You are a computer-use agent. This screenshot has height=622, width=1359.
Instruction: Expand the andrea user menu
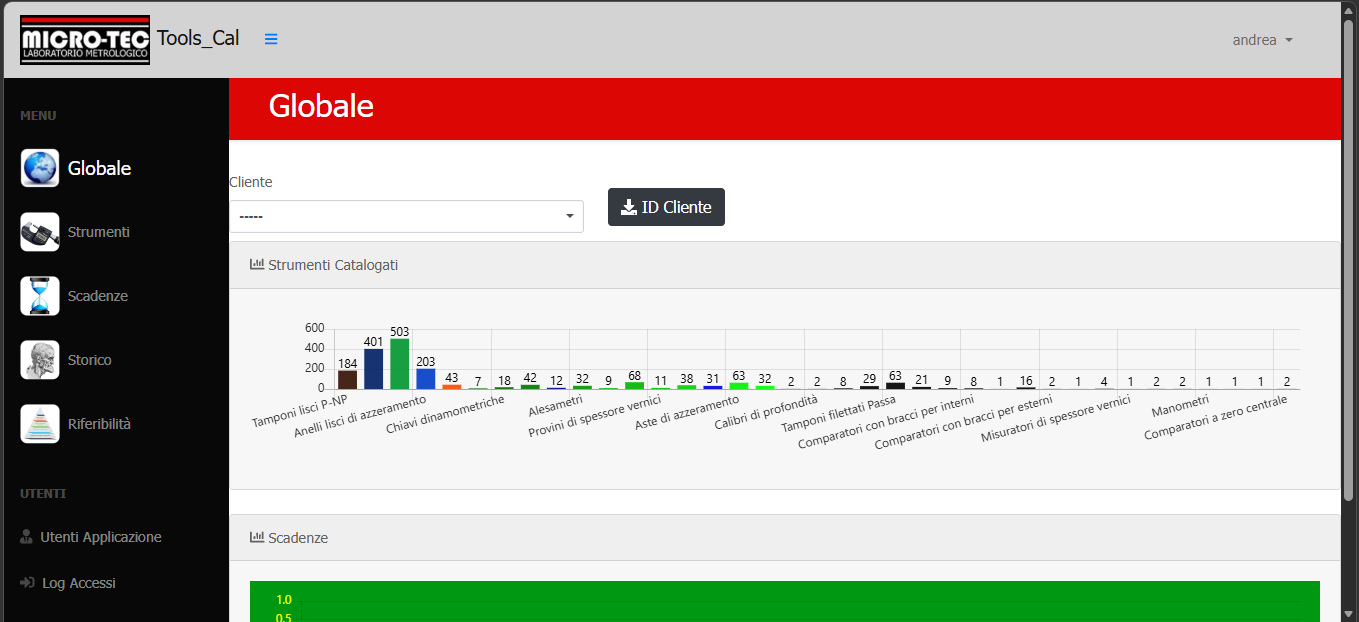pyautogui.click(x=1262, y=40)
